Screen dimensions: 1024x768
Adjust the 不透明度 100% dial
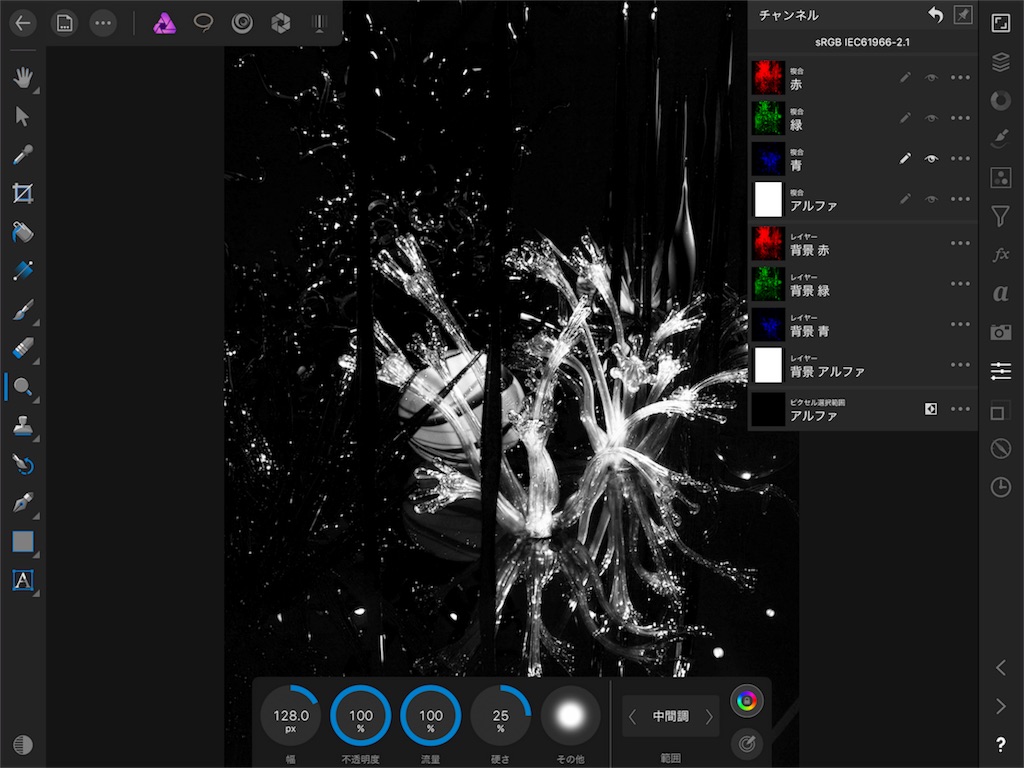(360, 716)
